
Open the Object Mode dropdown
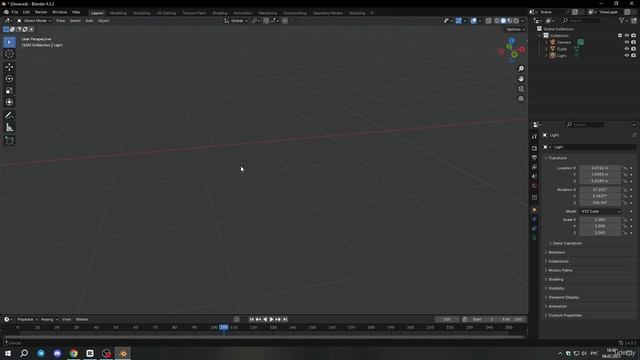coord(34,21)
